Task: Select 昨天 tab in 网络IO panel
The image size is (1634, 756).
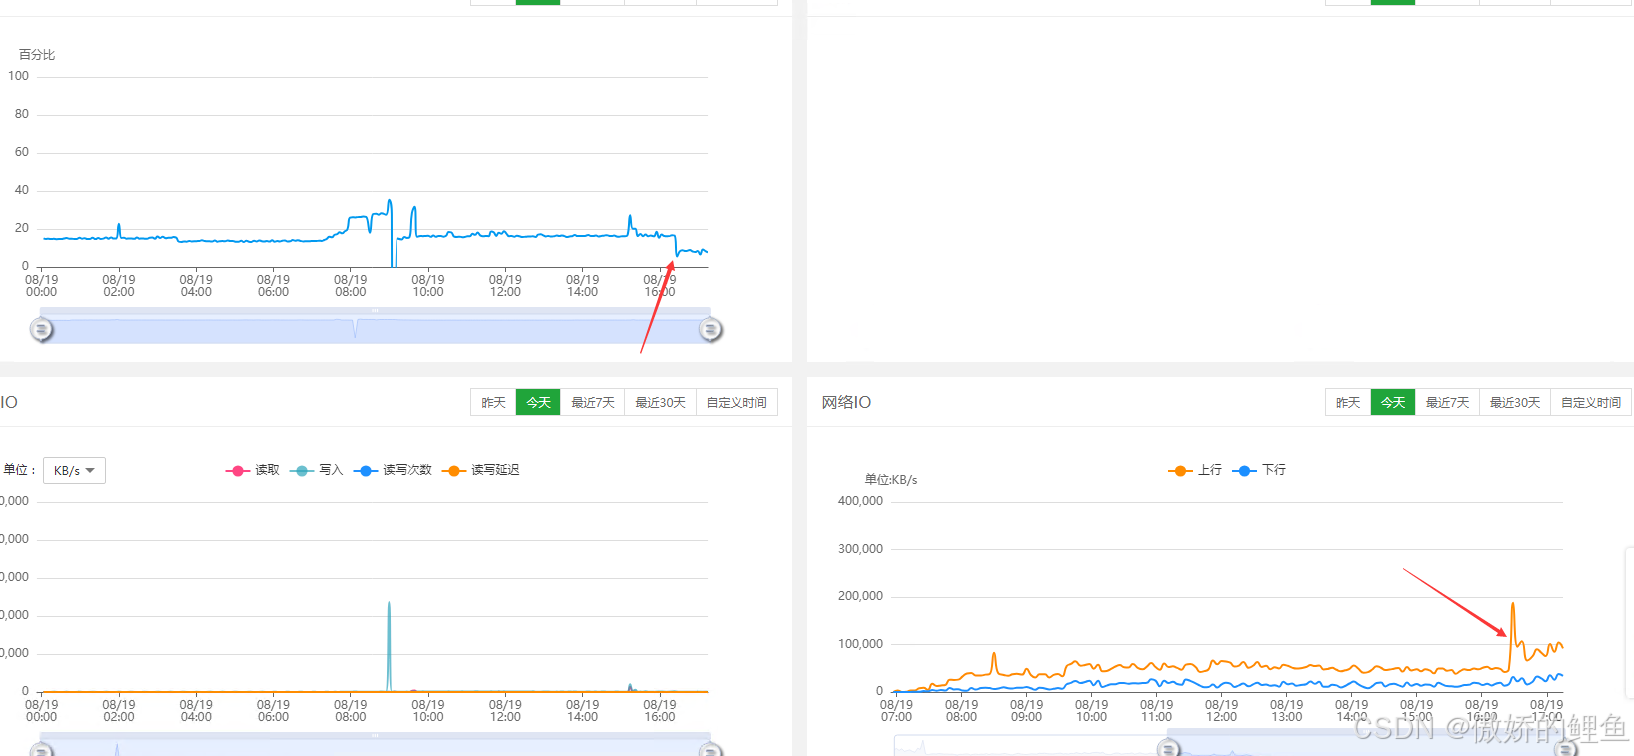Action: coord(1348,402)
